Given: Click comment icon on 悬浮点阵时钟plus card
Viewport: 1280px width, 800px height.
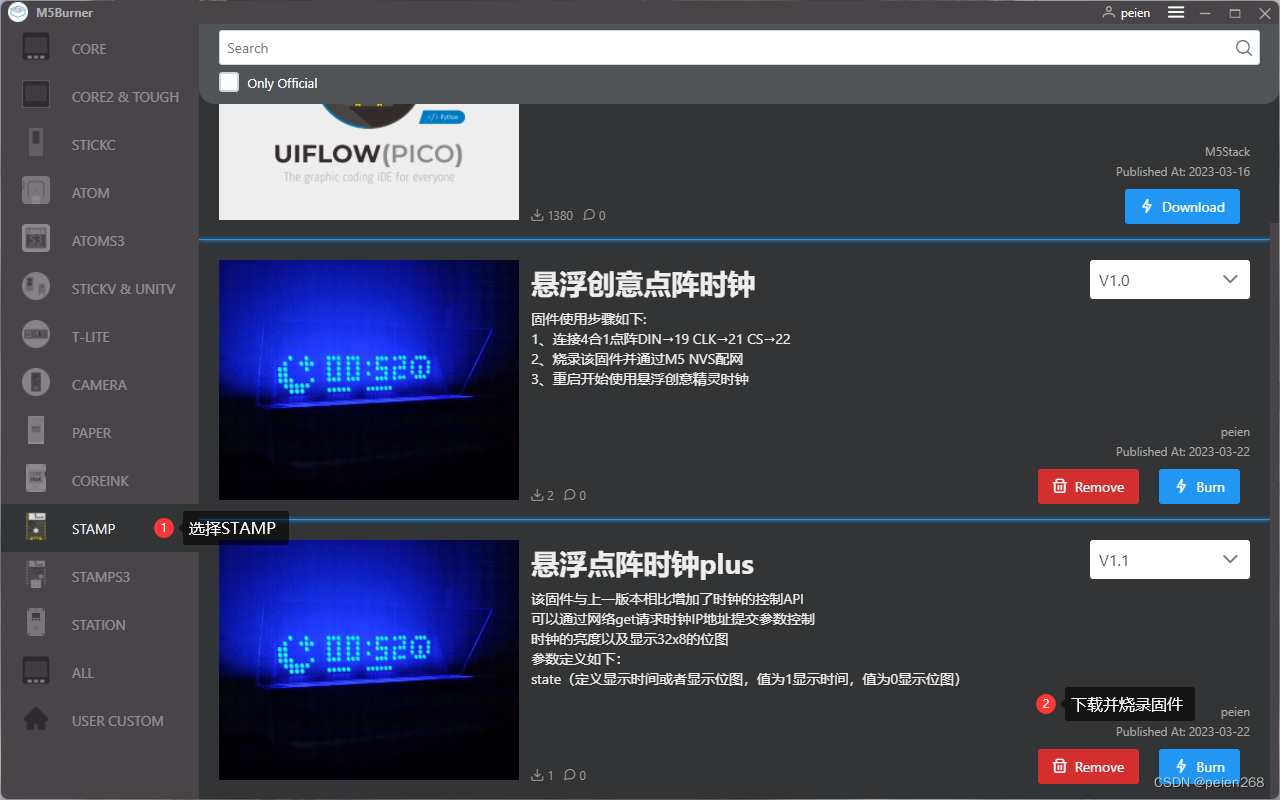Looking at the screenshot, I should tap(569, 775).
